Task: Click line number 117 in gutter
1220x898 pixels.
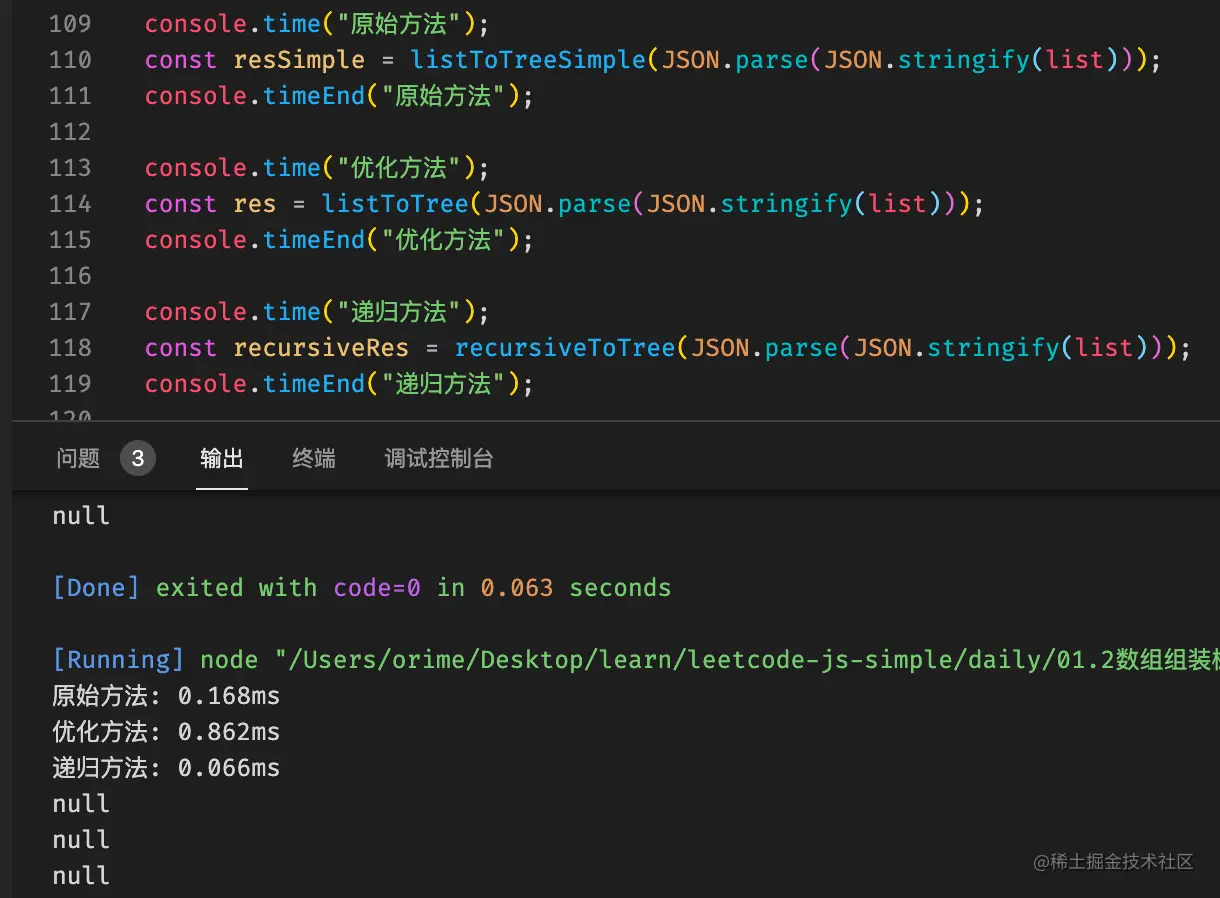Action: [x=70, y=312]
